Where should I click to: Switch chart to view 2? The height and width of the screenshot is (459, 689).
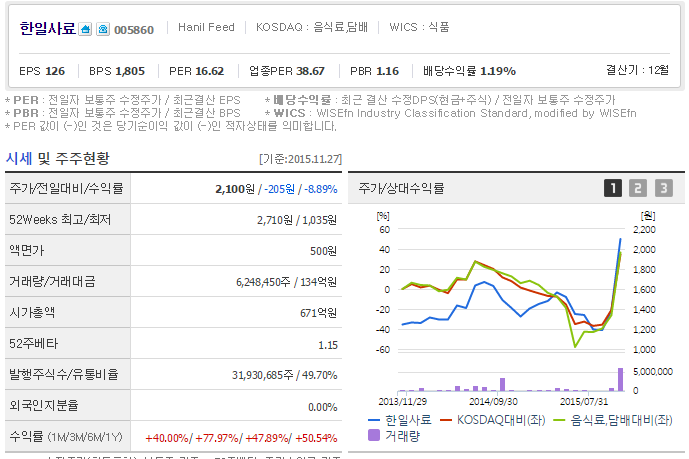[638, 188]
